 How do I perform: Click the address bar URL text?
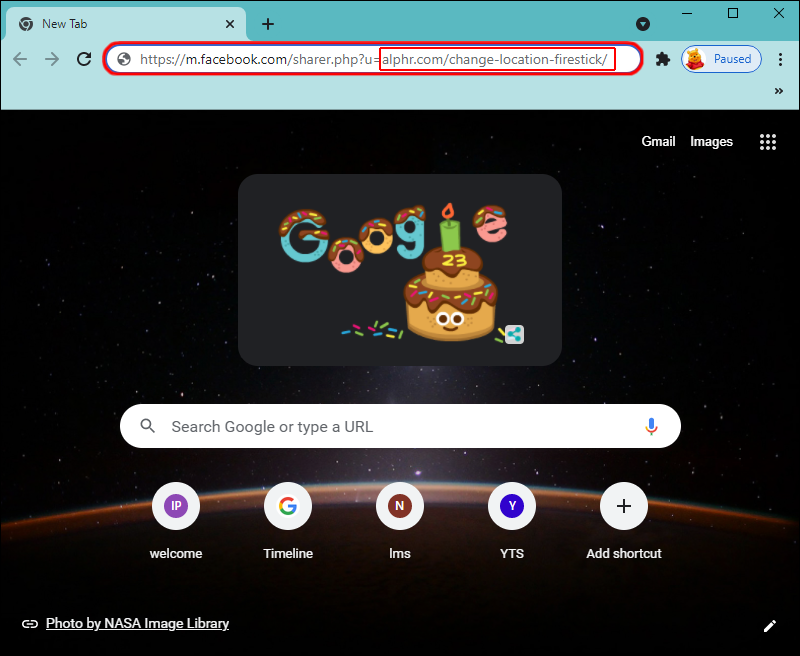[x=373, y=59]
